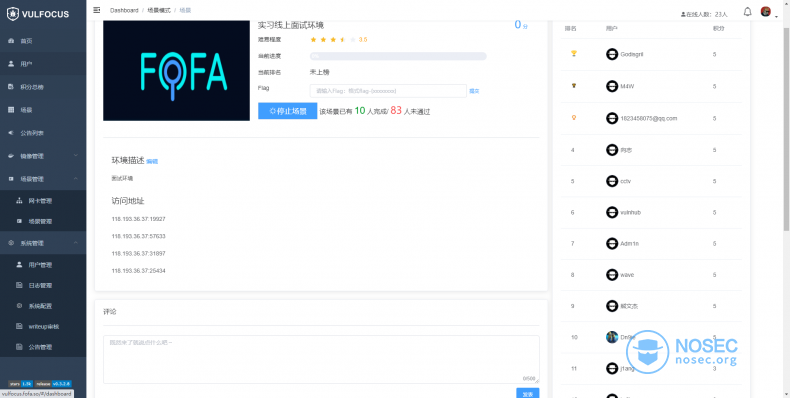Click the 积分总榜 icon in sidebar
790x398 pixels.
point(12,87)
